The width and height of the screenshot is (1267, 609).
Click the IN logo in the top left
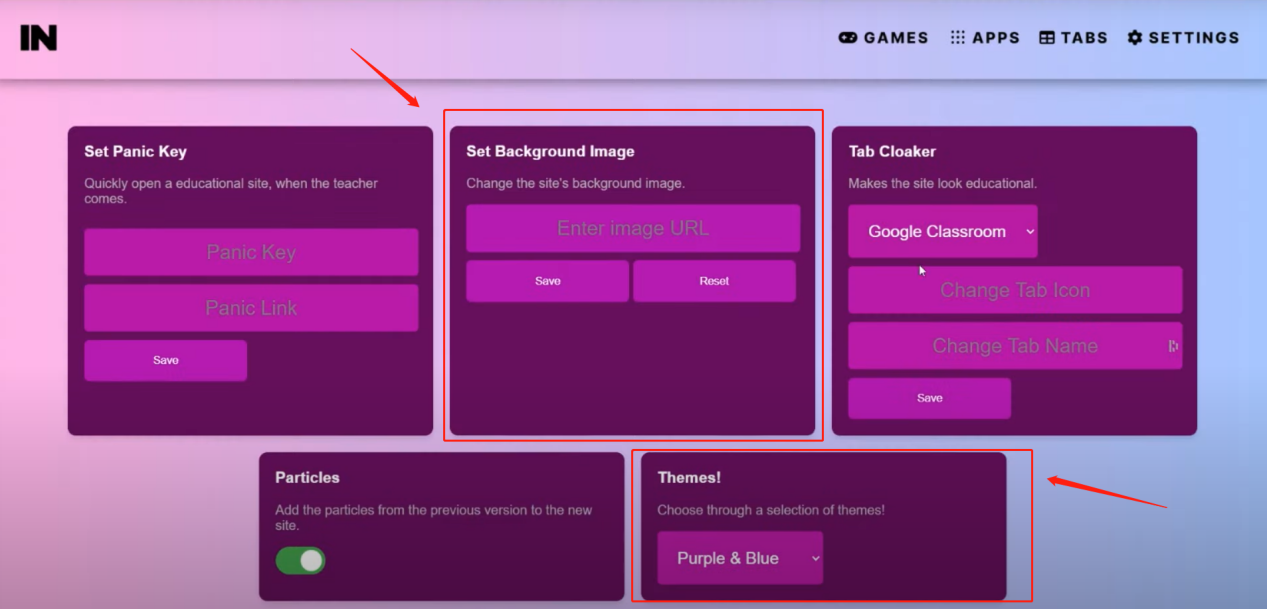pyautogui.click(x=36, y=36)
